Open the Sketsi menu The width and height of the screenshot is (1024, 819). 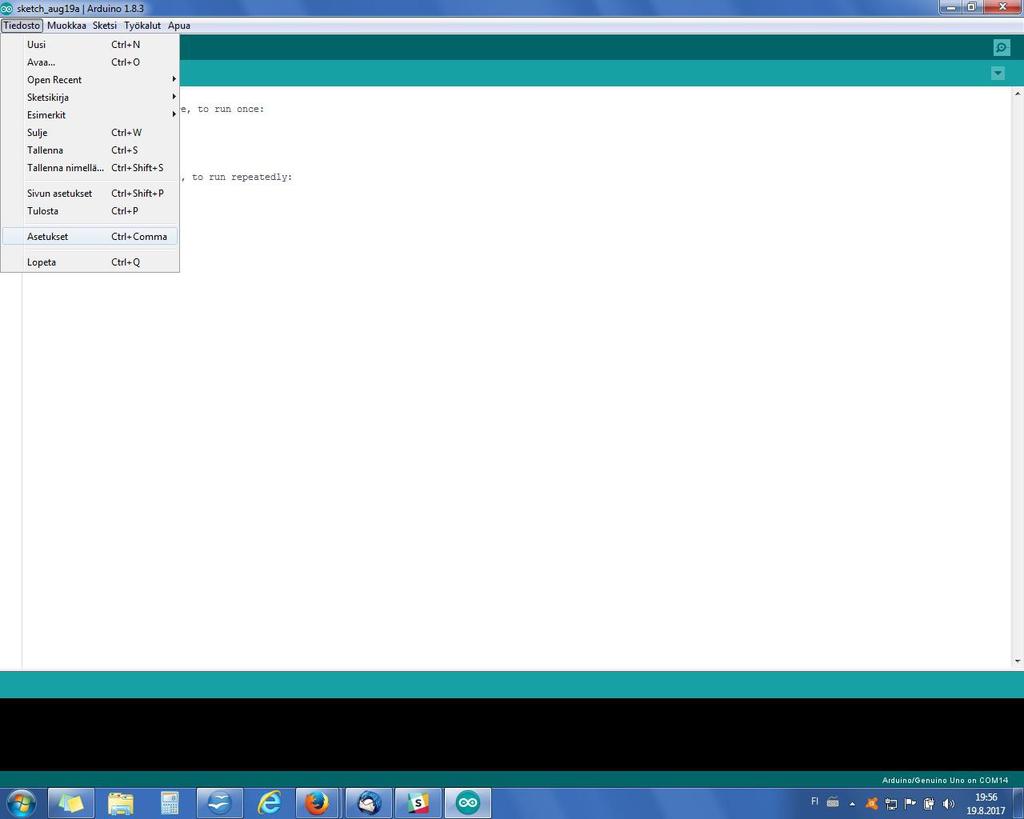point(104,25)
